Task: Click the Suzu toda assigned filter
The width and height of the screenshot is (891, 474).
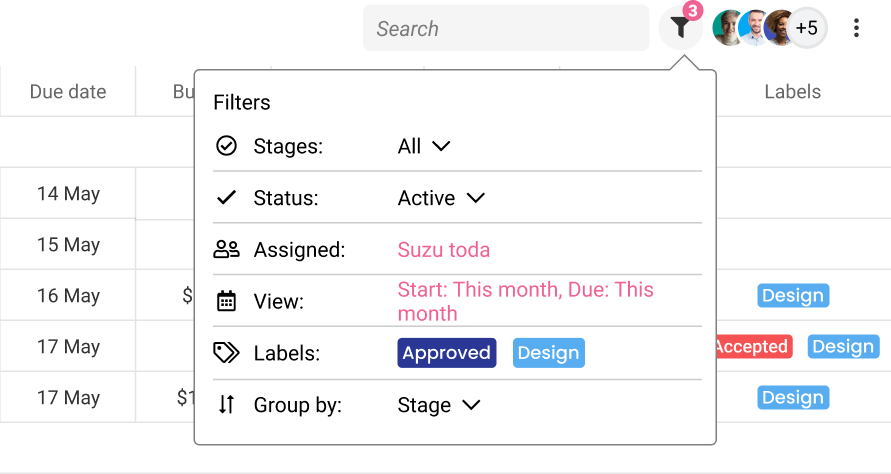Action: [443, 250]
